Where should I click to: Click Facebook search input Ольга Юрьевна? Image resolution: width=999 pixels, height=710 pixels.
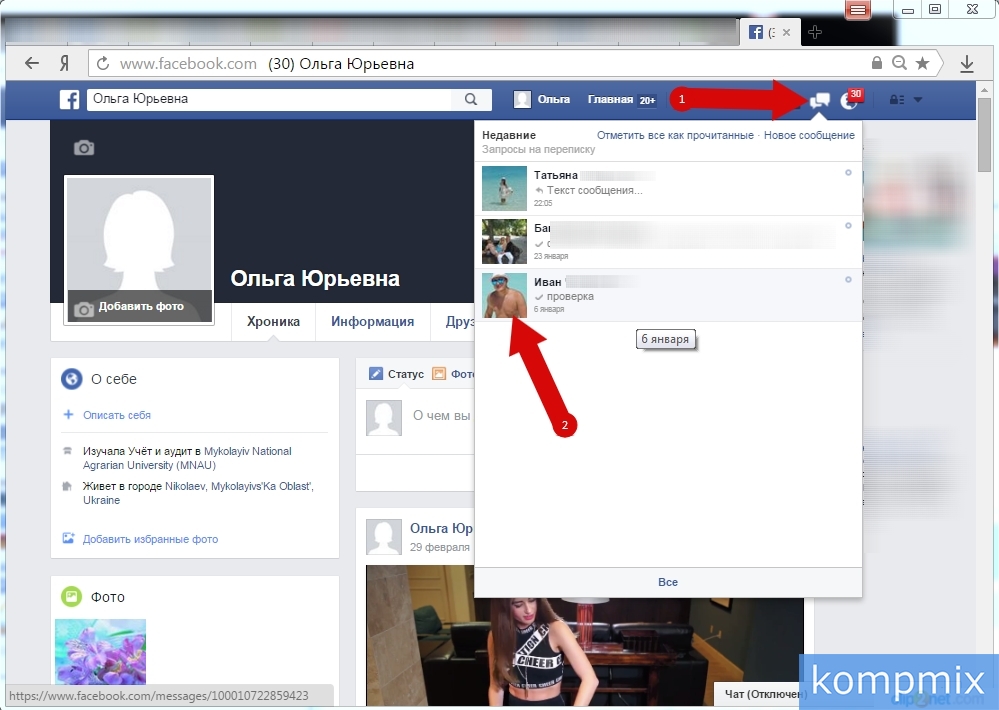coord(269,99)
